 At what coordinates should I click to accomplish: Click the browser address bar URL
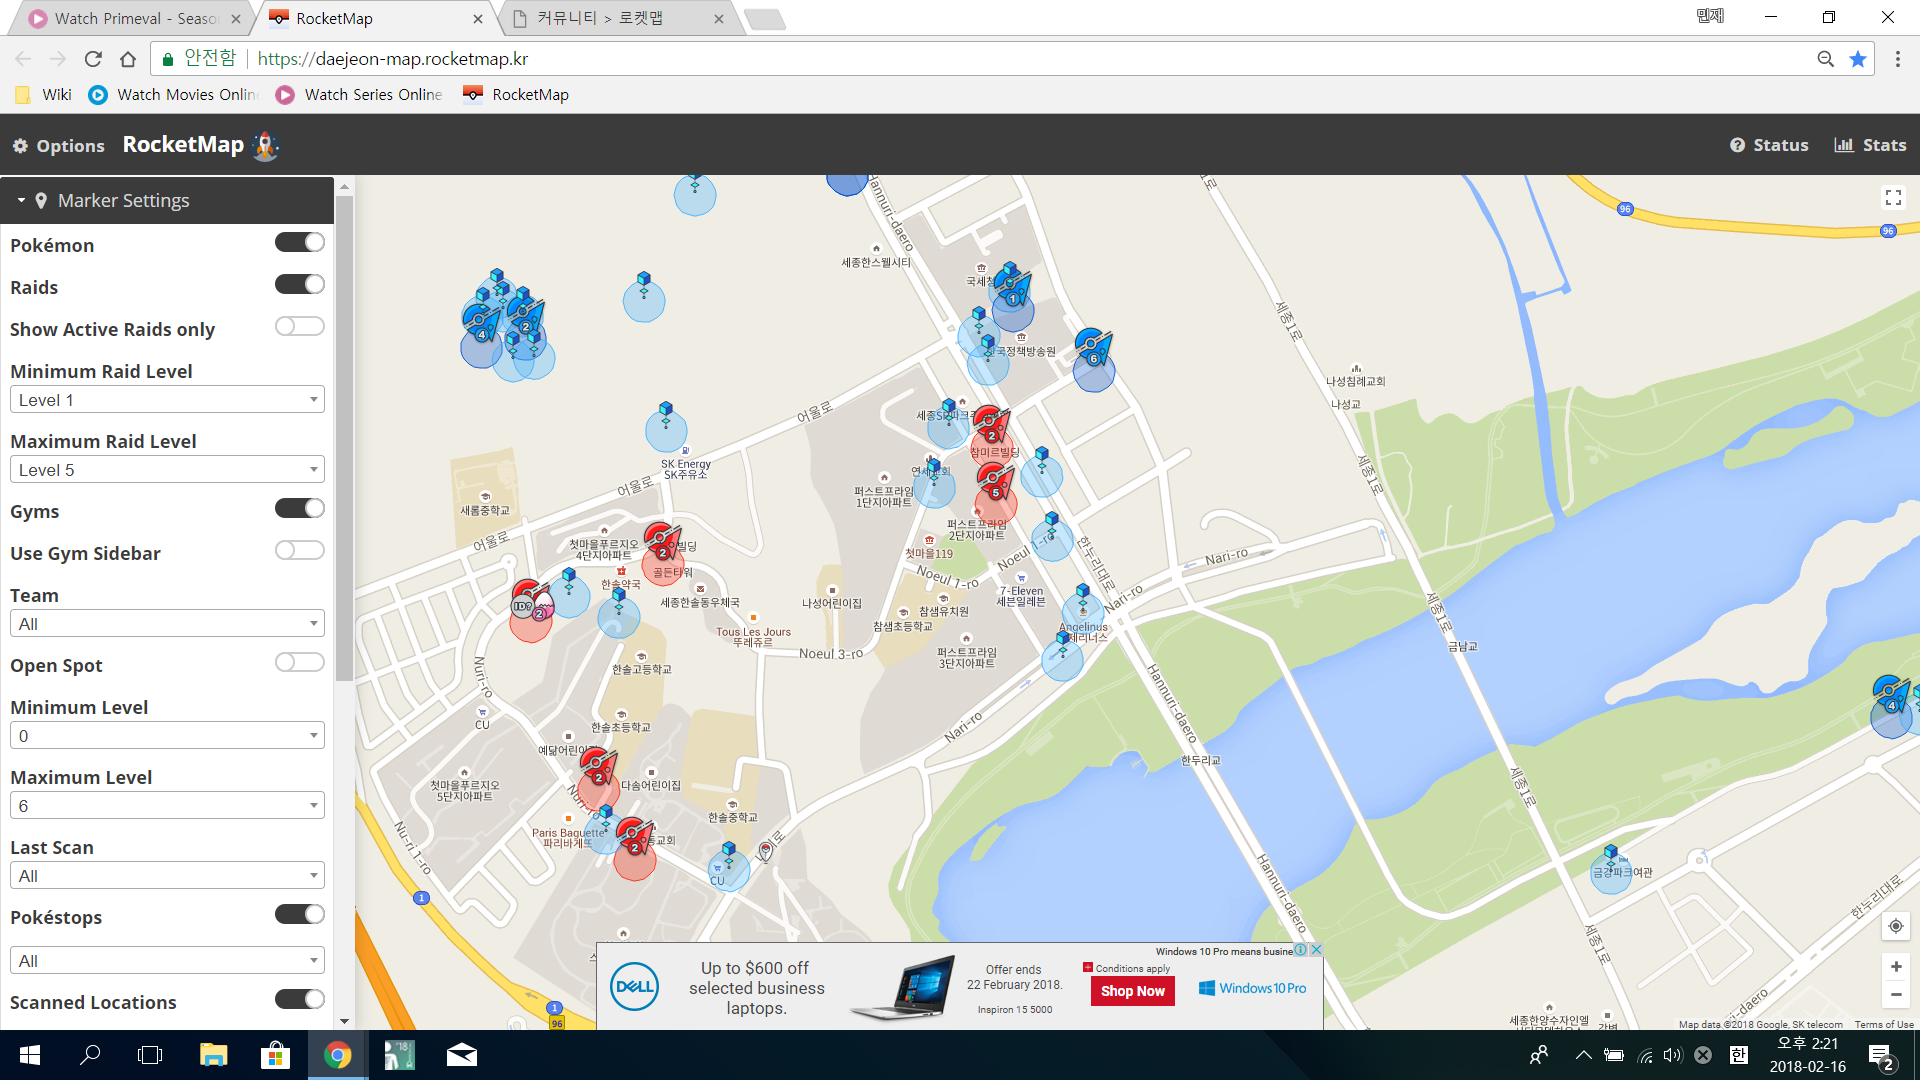[x=393, y=59]
